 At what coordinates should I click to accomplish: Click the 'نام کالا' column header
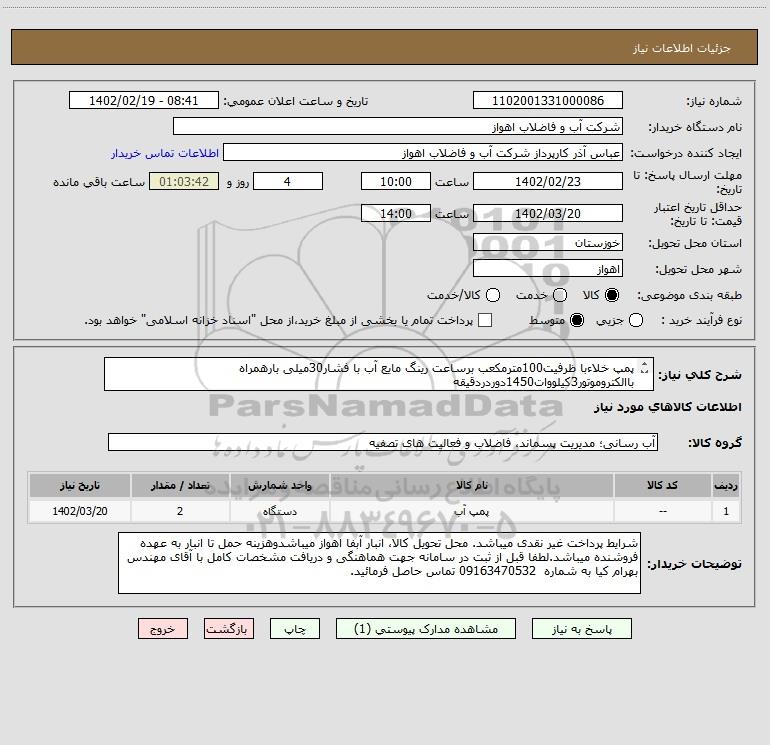(x=472, y=485)
